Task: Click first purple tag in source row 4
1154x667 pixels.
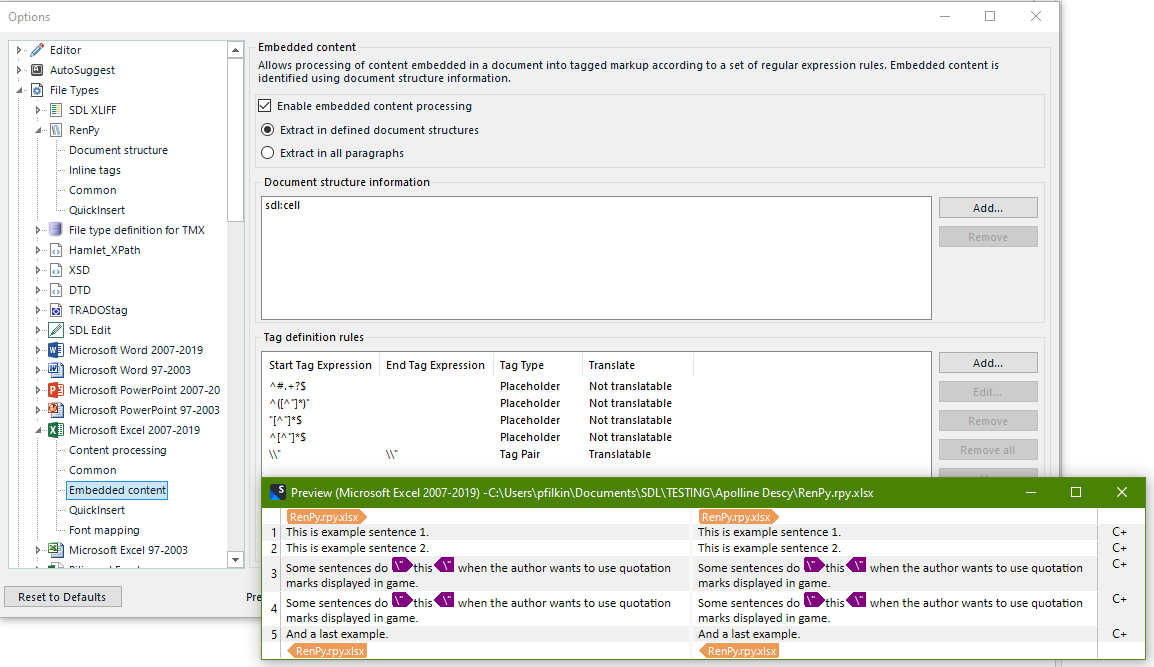Action: 401,600
